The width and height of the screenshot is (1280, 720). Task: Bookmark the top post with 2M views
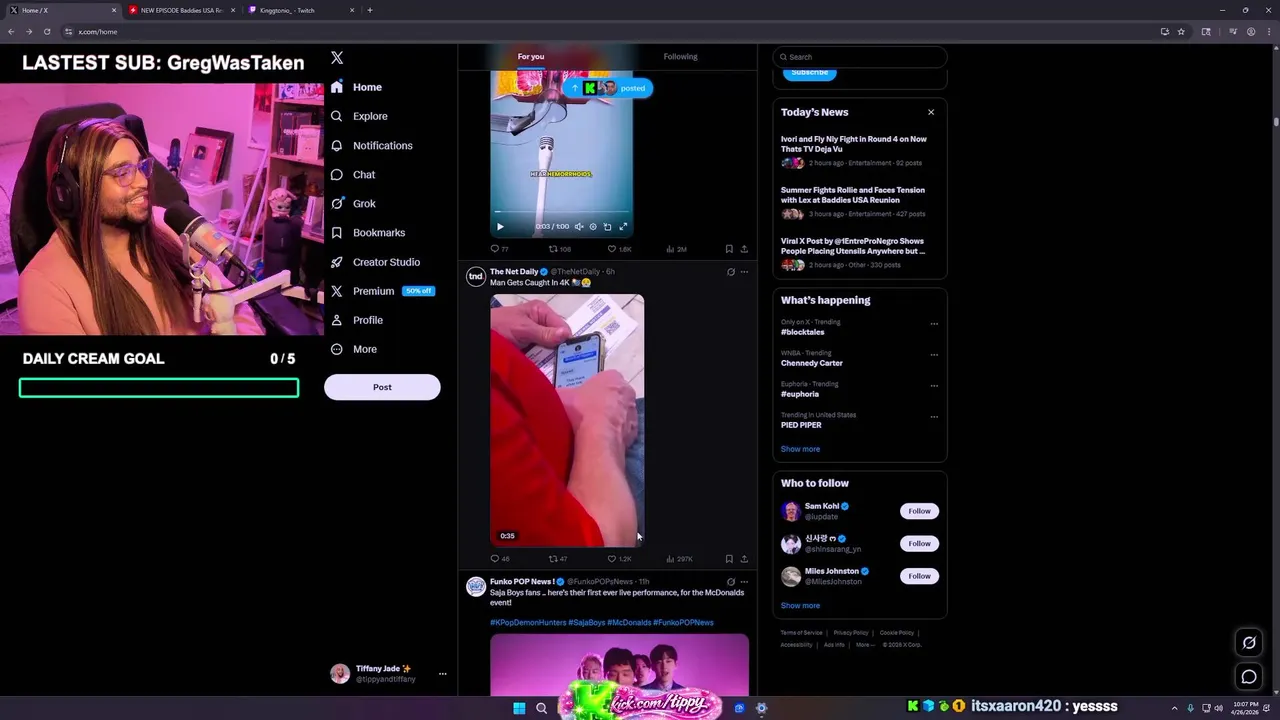729,249
